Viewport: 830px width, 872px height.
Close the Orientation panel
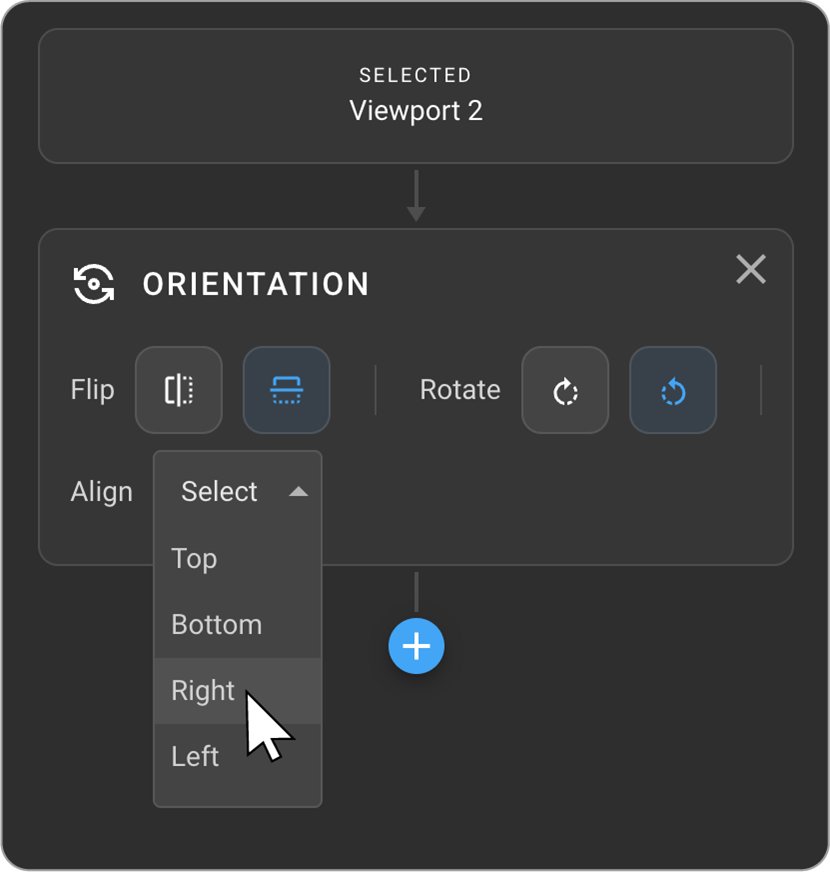[750, 269]
